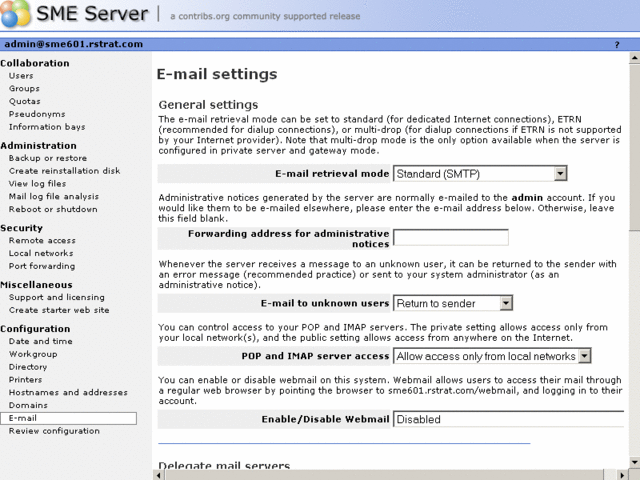The image size is (640, 480).
Task: Click the vertical scrollbar up arrow
Action: point(634,58)
